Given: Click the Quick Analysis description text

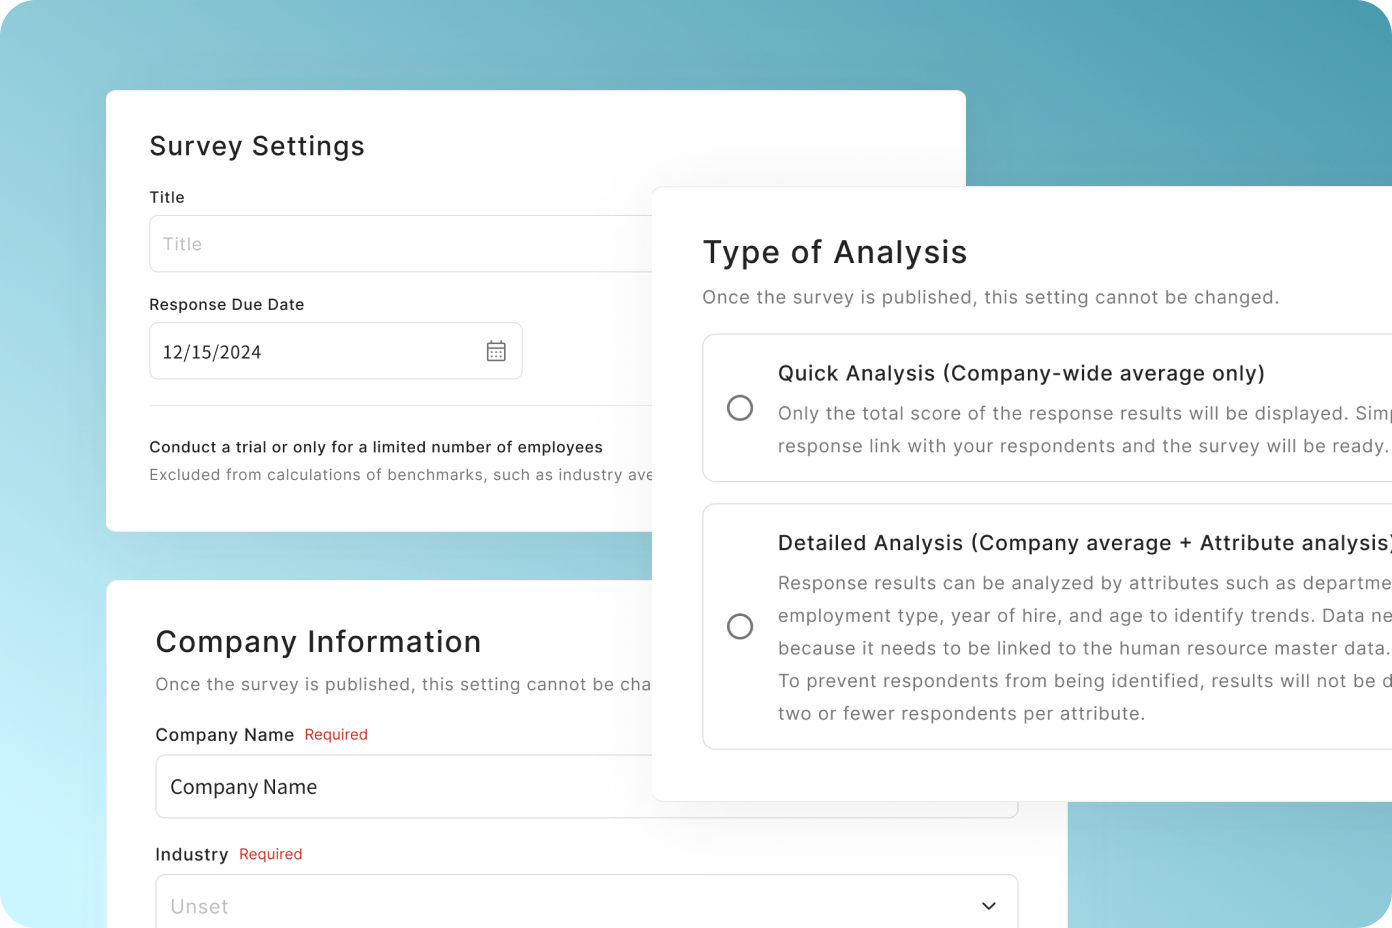Looking at the screenshot, I should click(1085, 430).
